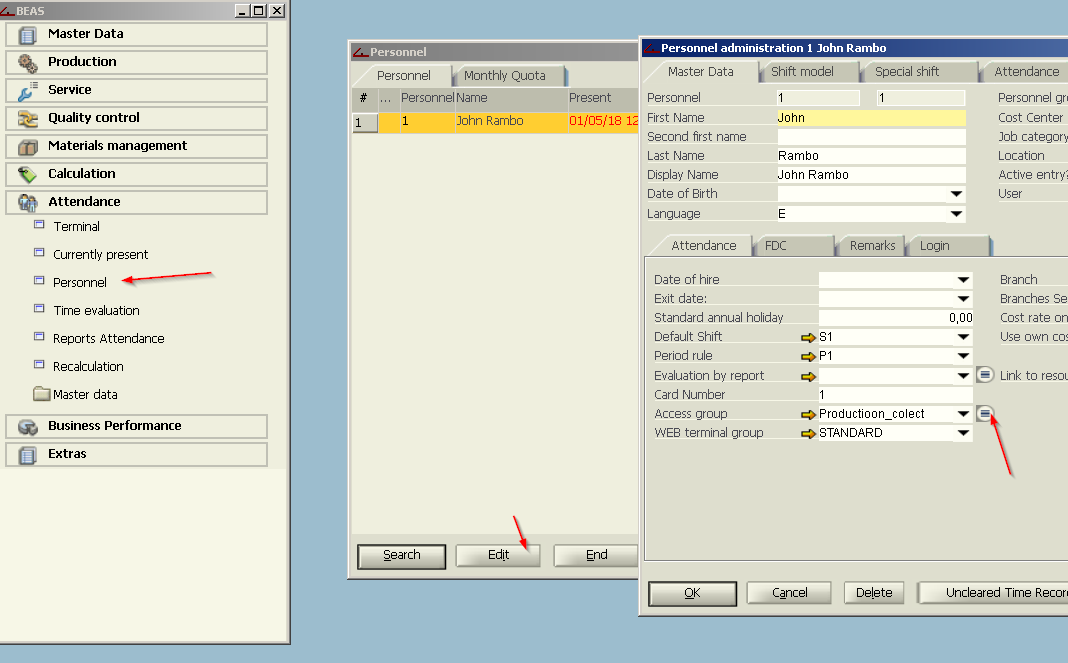Image resolution: width=1068 pixels, height=663 pixels.
Task: Click the Business Performance icon
Action: tap(27, 427)
